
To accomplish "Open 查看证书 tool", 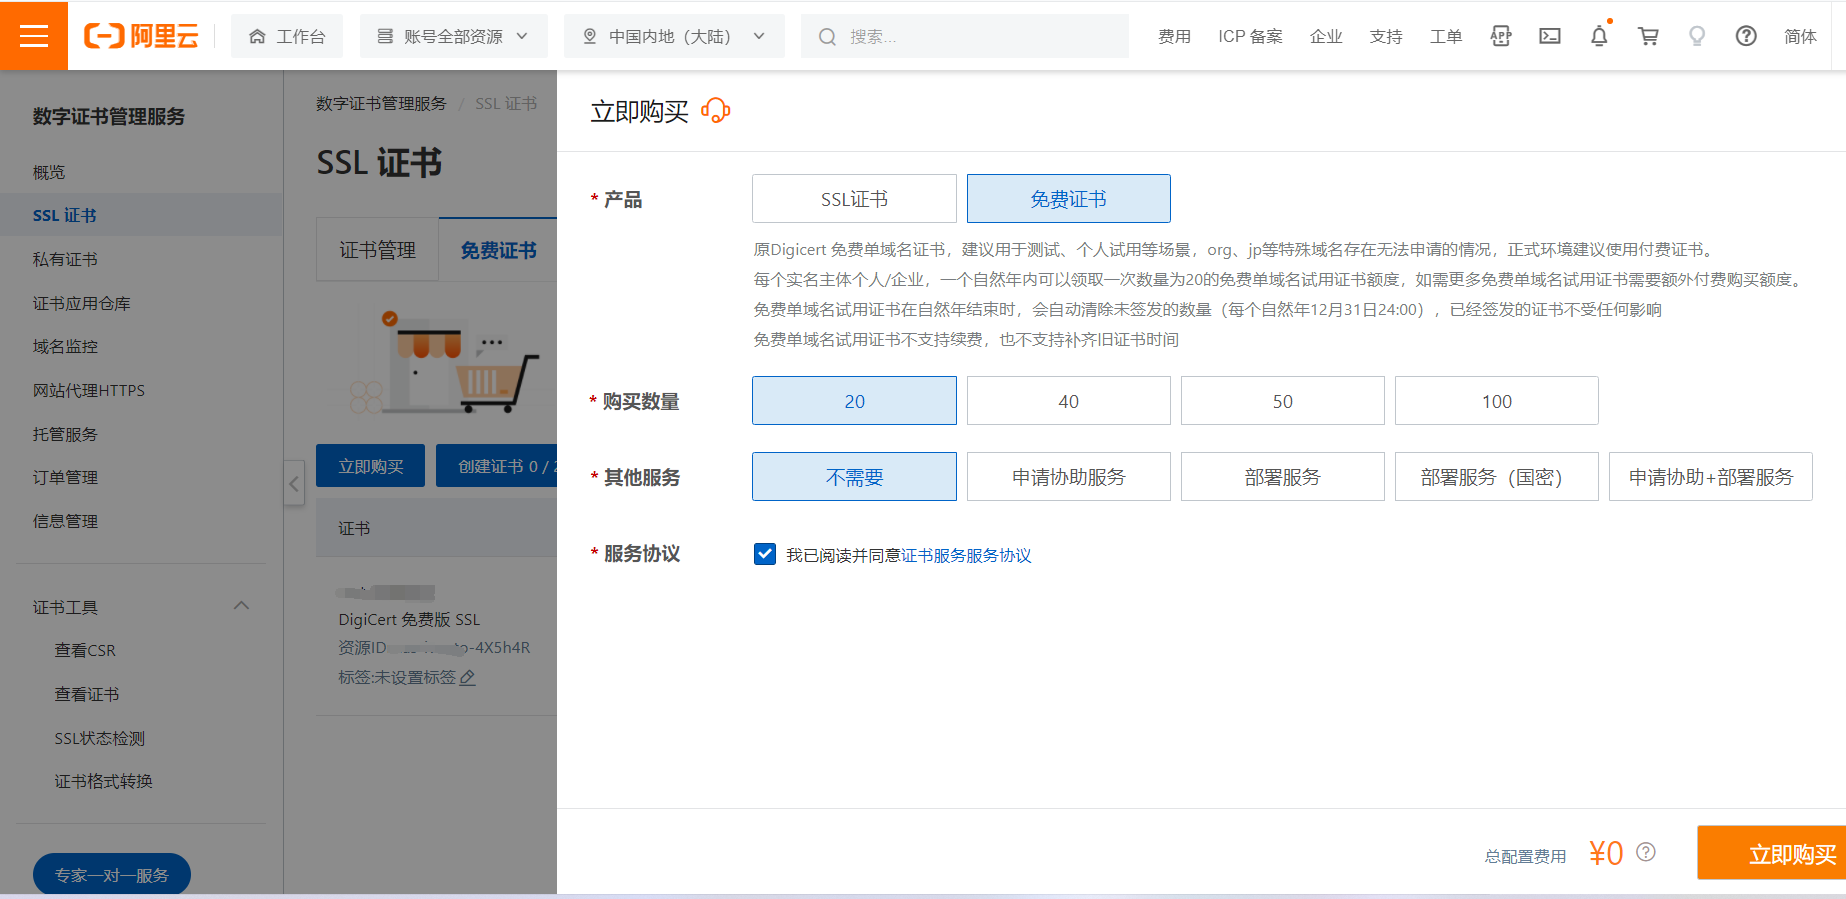I will pos(87,694).
